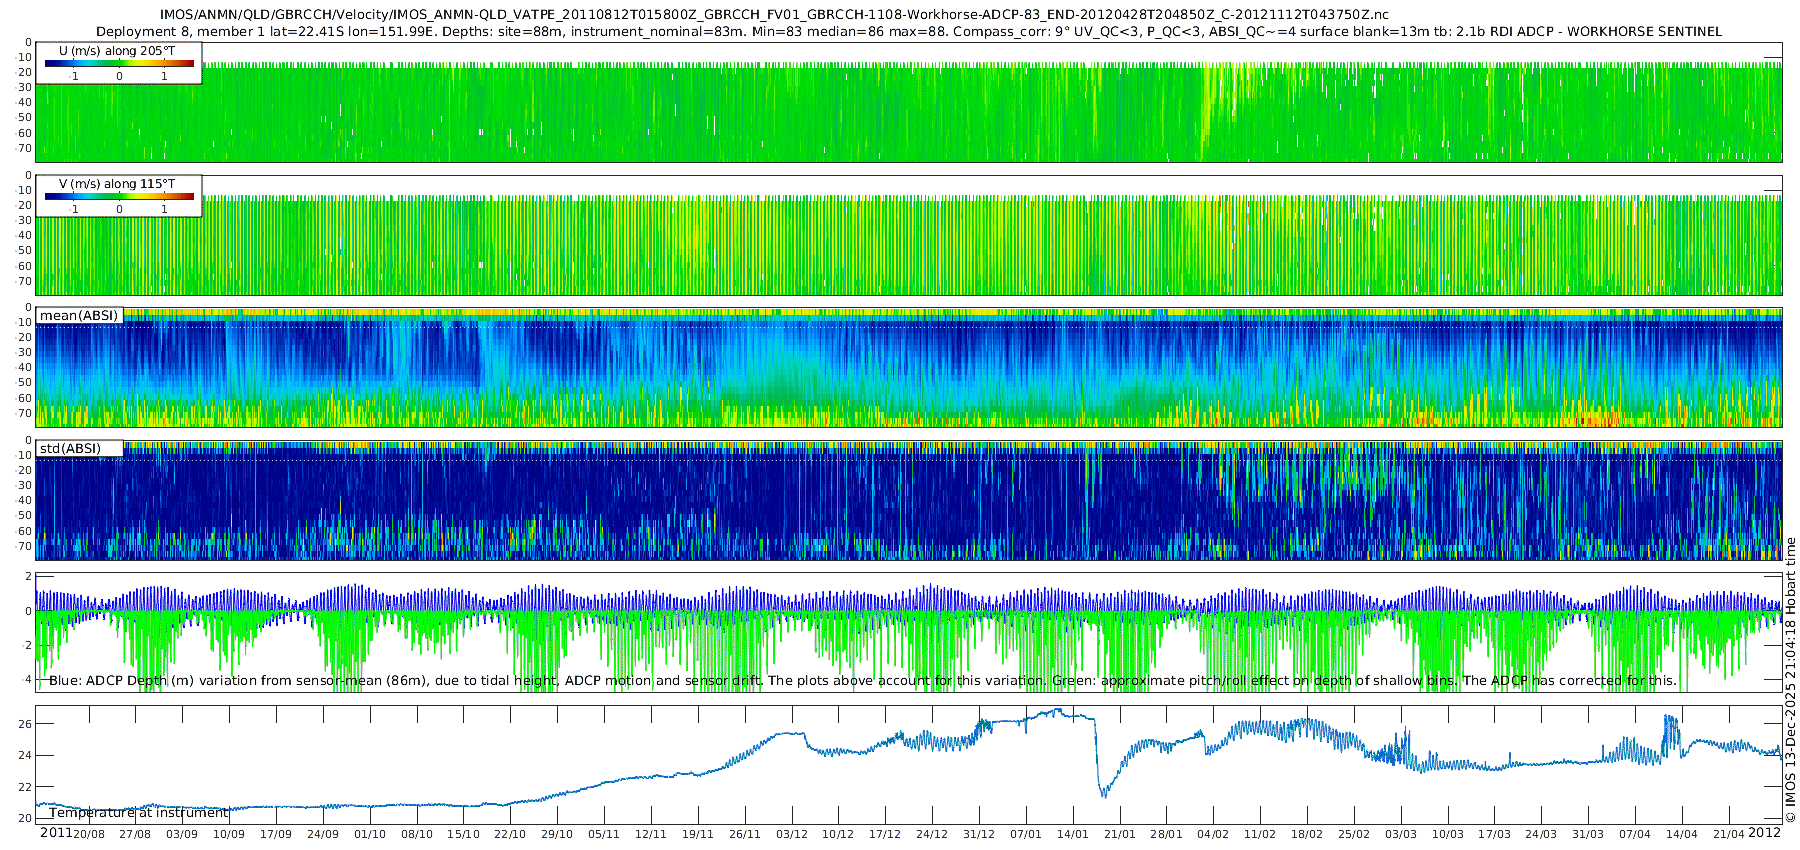The image size is (1800, 850).
Task: Click the 31/12 date tick label
Action: pyautogui.click(x=978, y=834)
